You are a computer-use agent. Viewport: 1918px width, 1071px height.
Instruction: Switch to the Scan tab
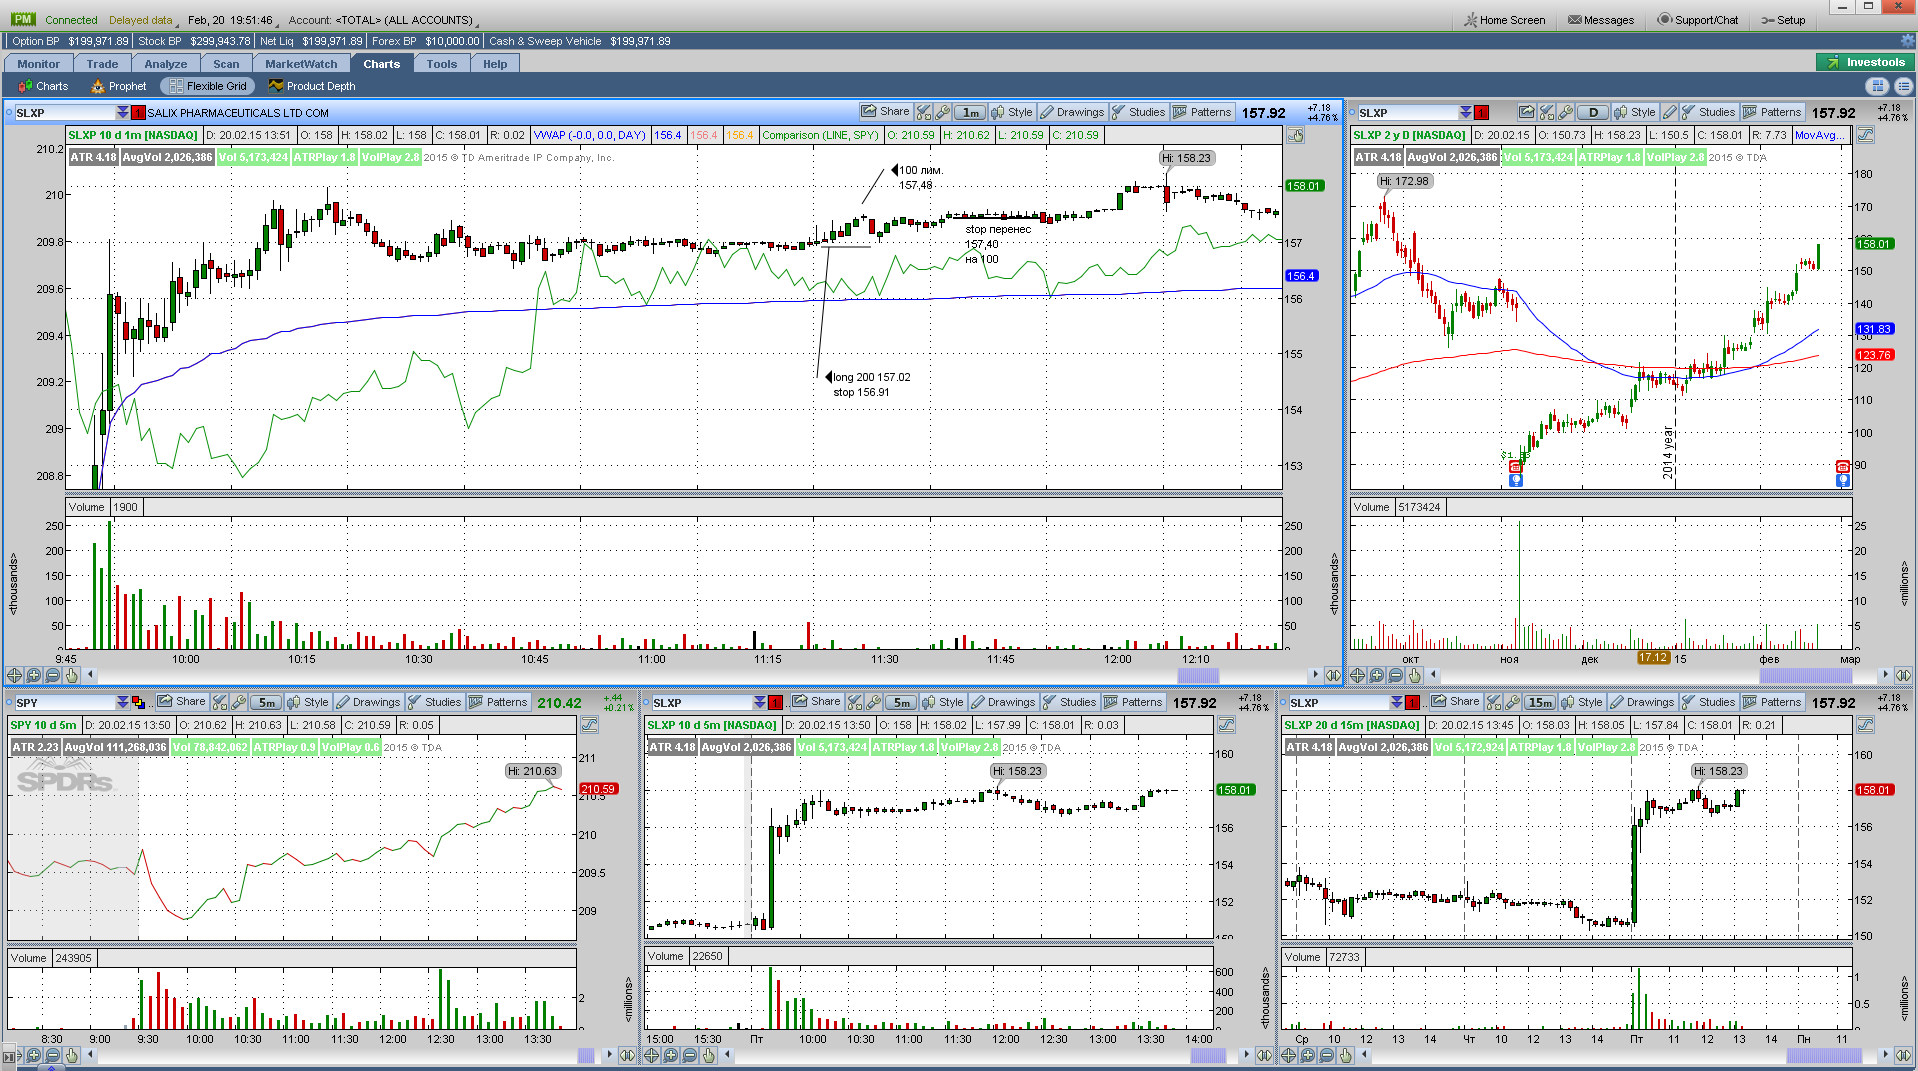[226, 64]
